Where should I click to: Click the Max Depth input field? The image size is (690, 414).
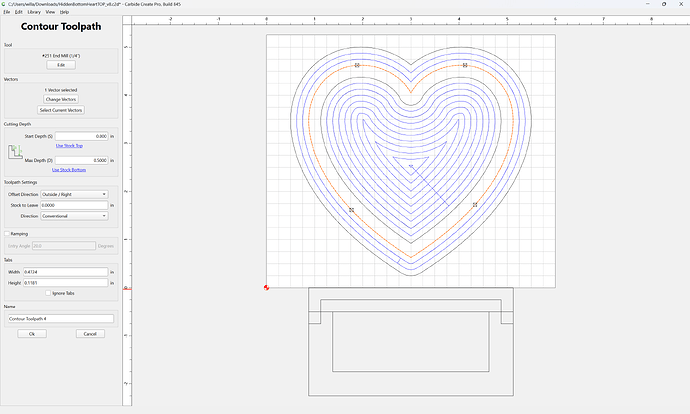tap(81, 160)
